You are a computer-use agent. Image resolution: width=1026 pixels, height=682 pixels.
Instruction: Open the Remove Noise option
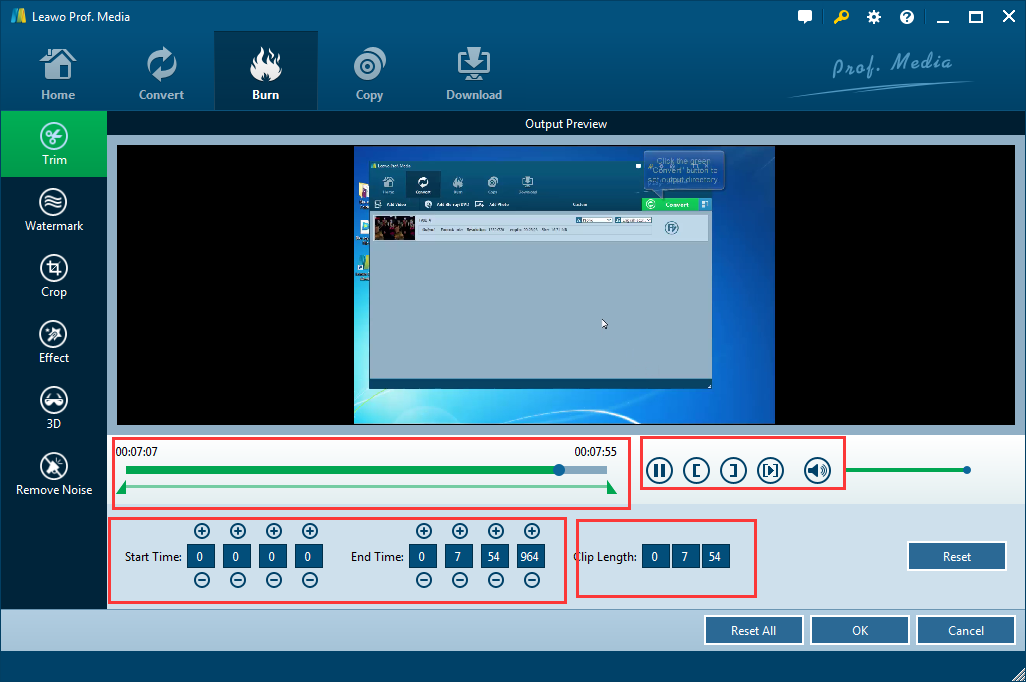[x=54, y=475]
